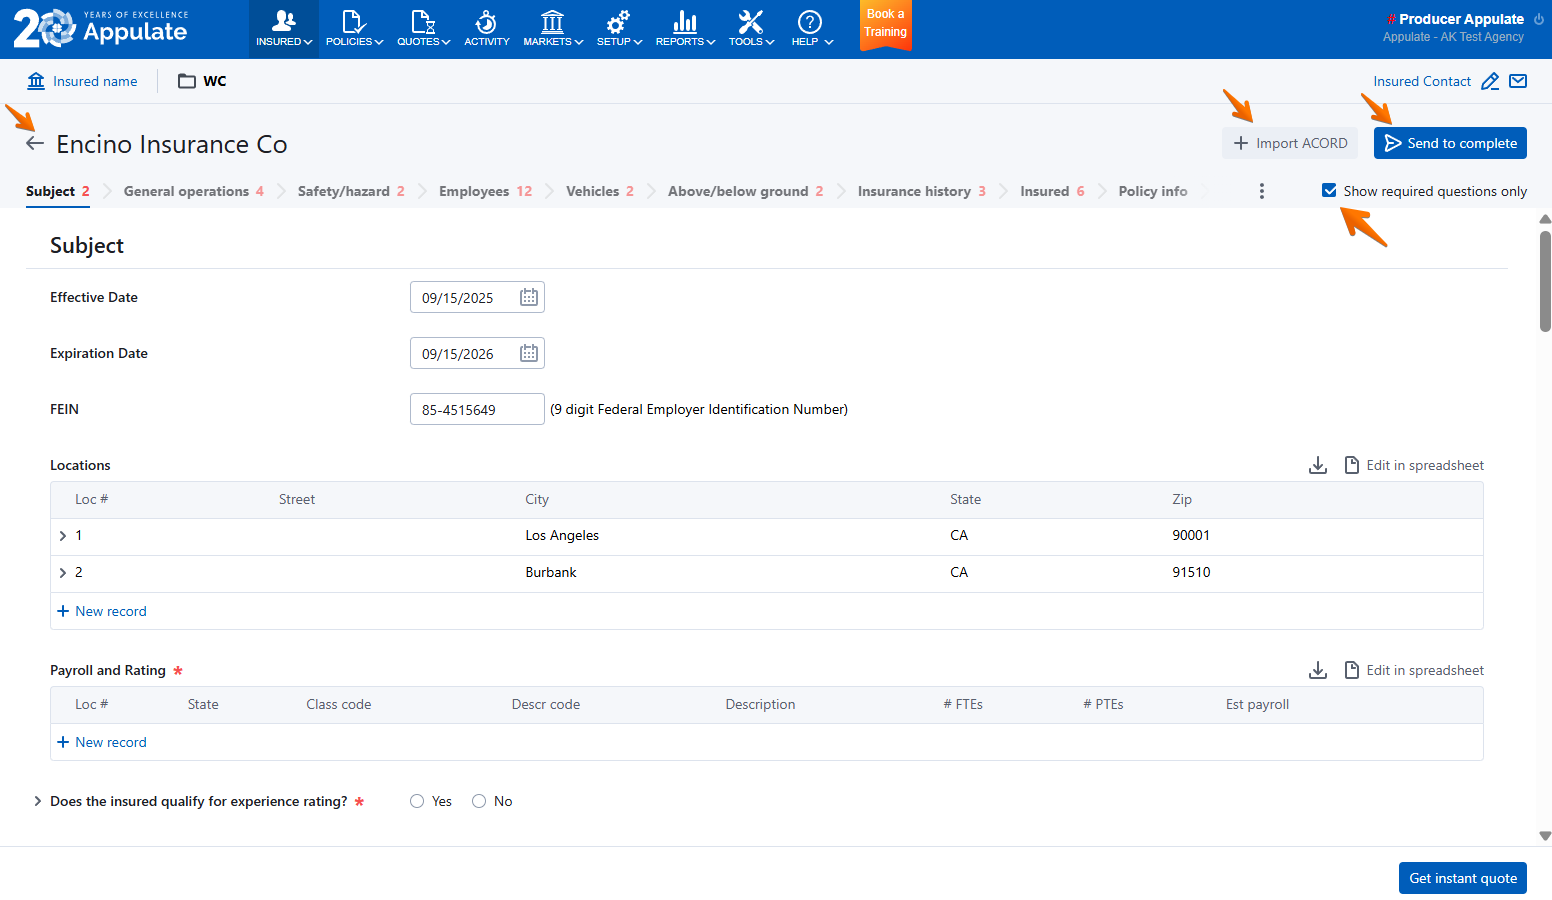The image size is (1552, 900).
Task: Click the vertical scrollbar thumb
Action: [x=1545, y=281]
